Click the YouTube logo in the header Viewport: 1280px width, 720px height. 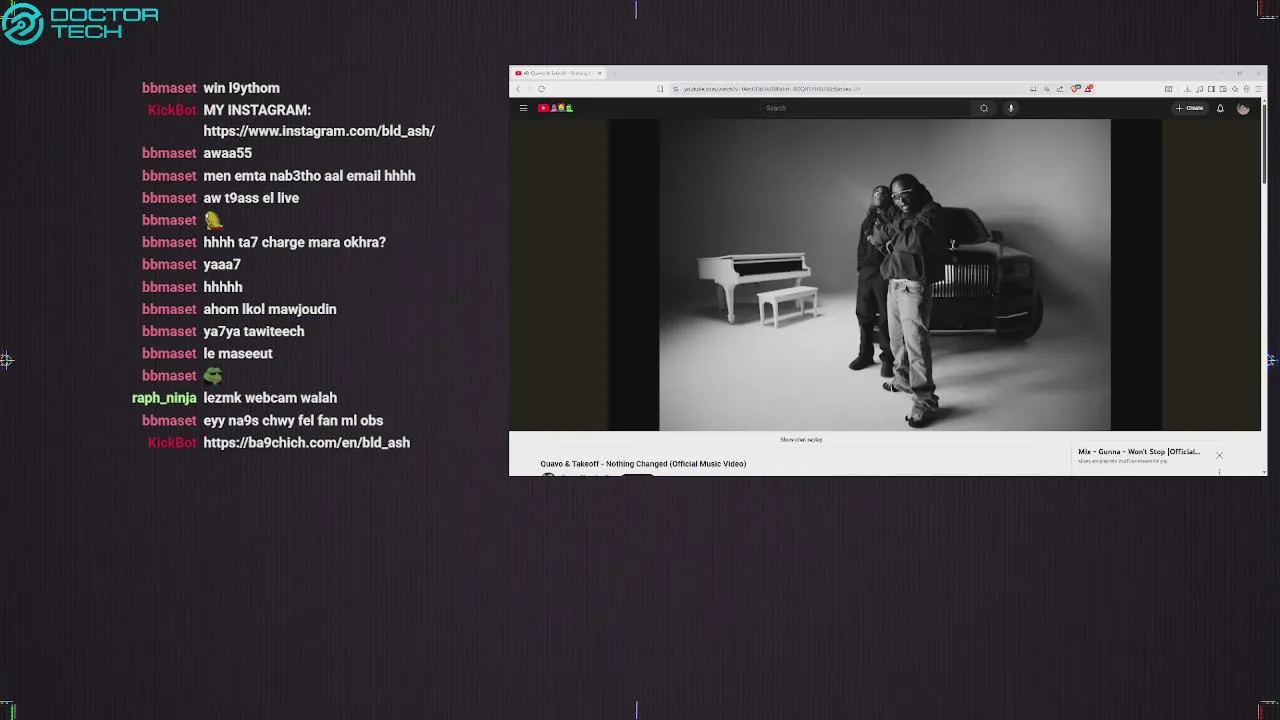[555, 108]
